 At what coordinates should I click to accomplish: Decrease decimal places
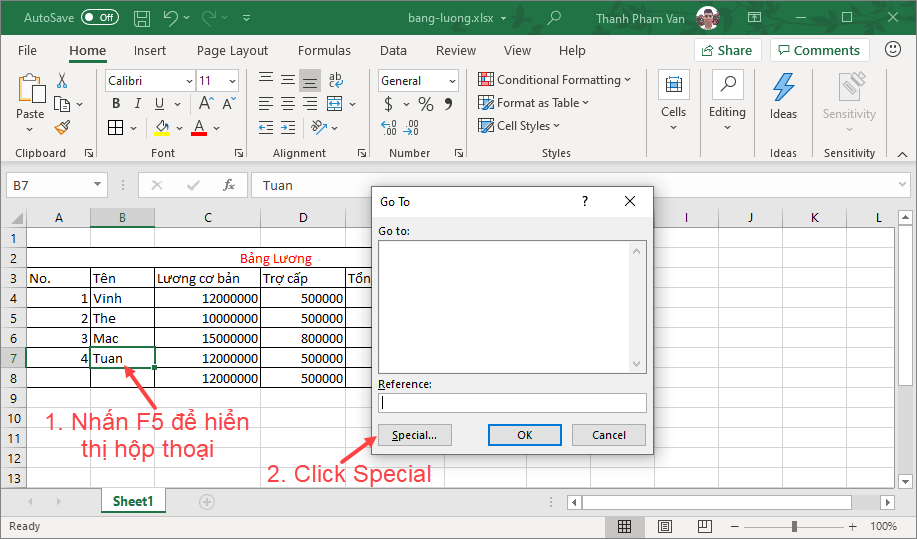pyautogui.click(x=411, y=127)
